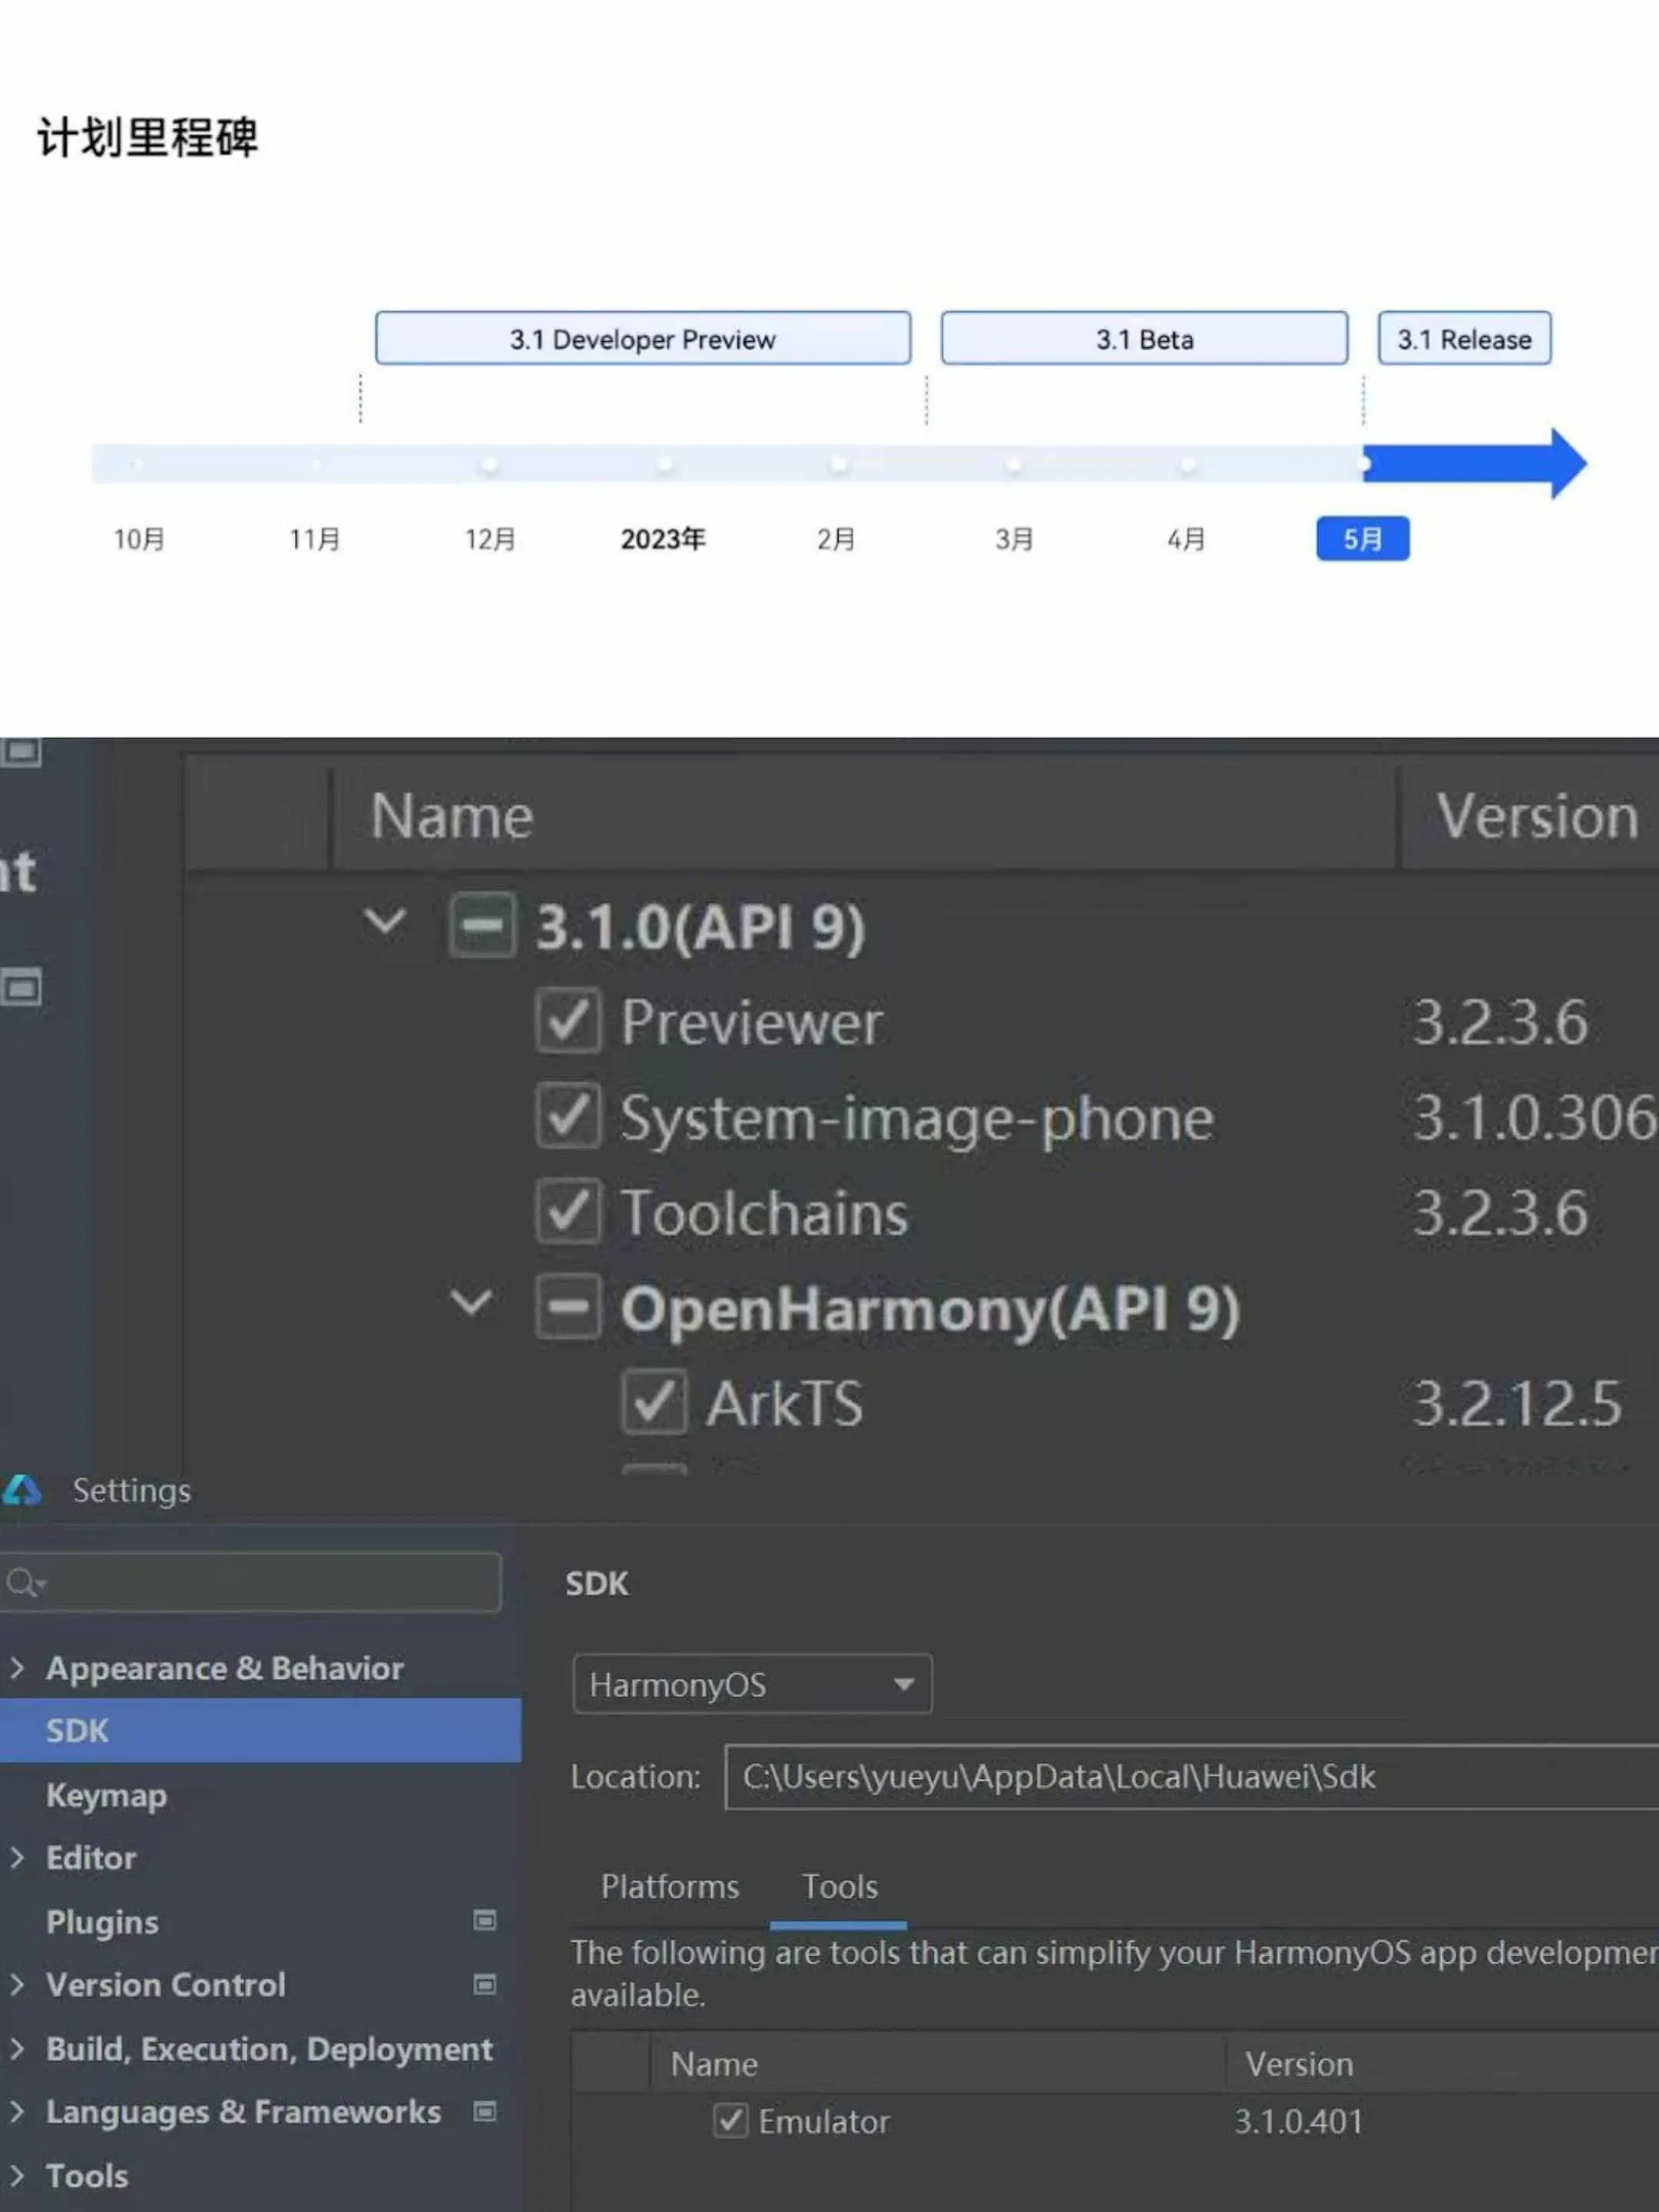Image resolution: width=1659 pixels, height=2212 pixels.
Task: Click the project-level icon beside Plugins
Action: [x=484, y=1920]
